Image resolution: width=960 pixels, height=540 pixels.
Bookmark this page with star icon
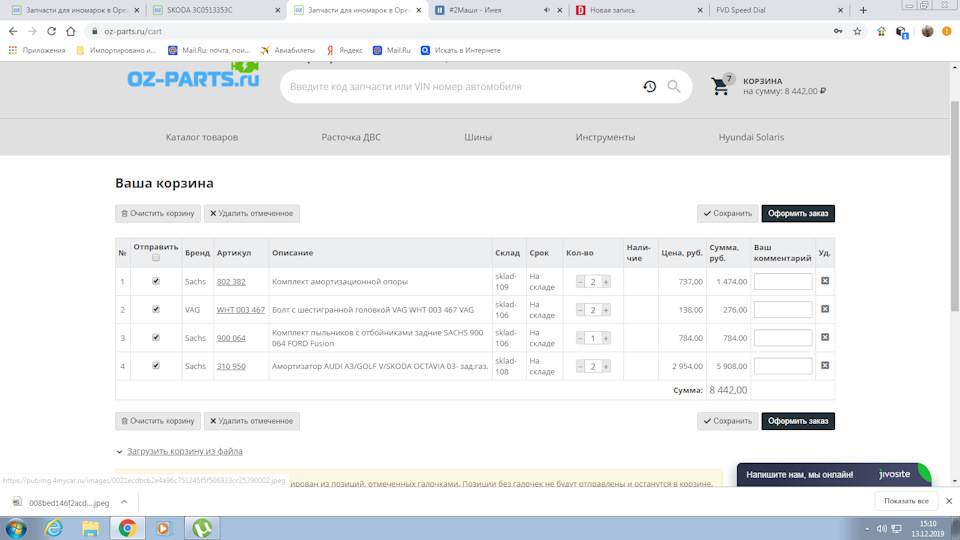click(857, 31)
